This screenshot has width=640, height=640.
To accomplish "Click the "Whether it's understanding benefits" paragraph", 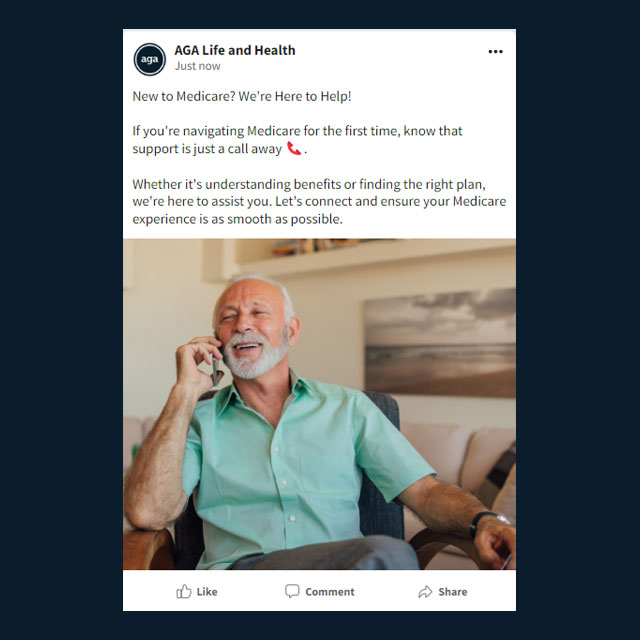I will coord(319,201).
